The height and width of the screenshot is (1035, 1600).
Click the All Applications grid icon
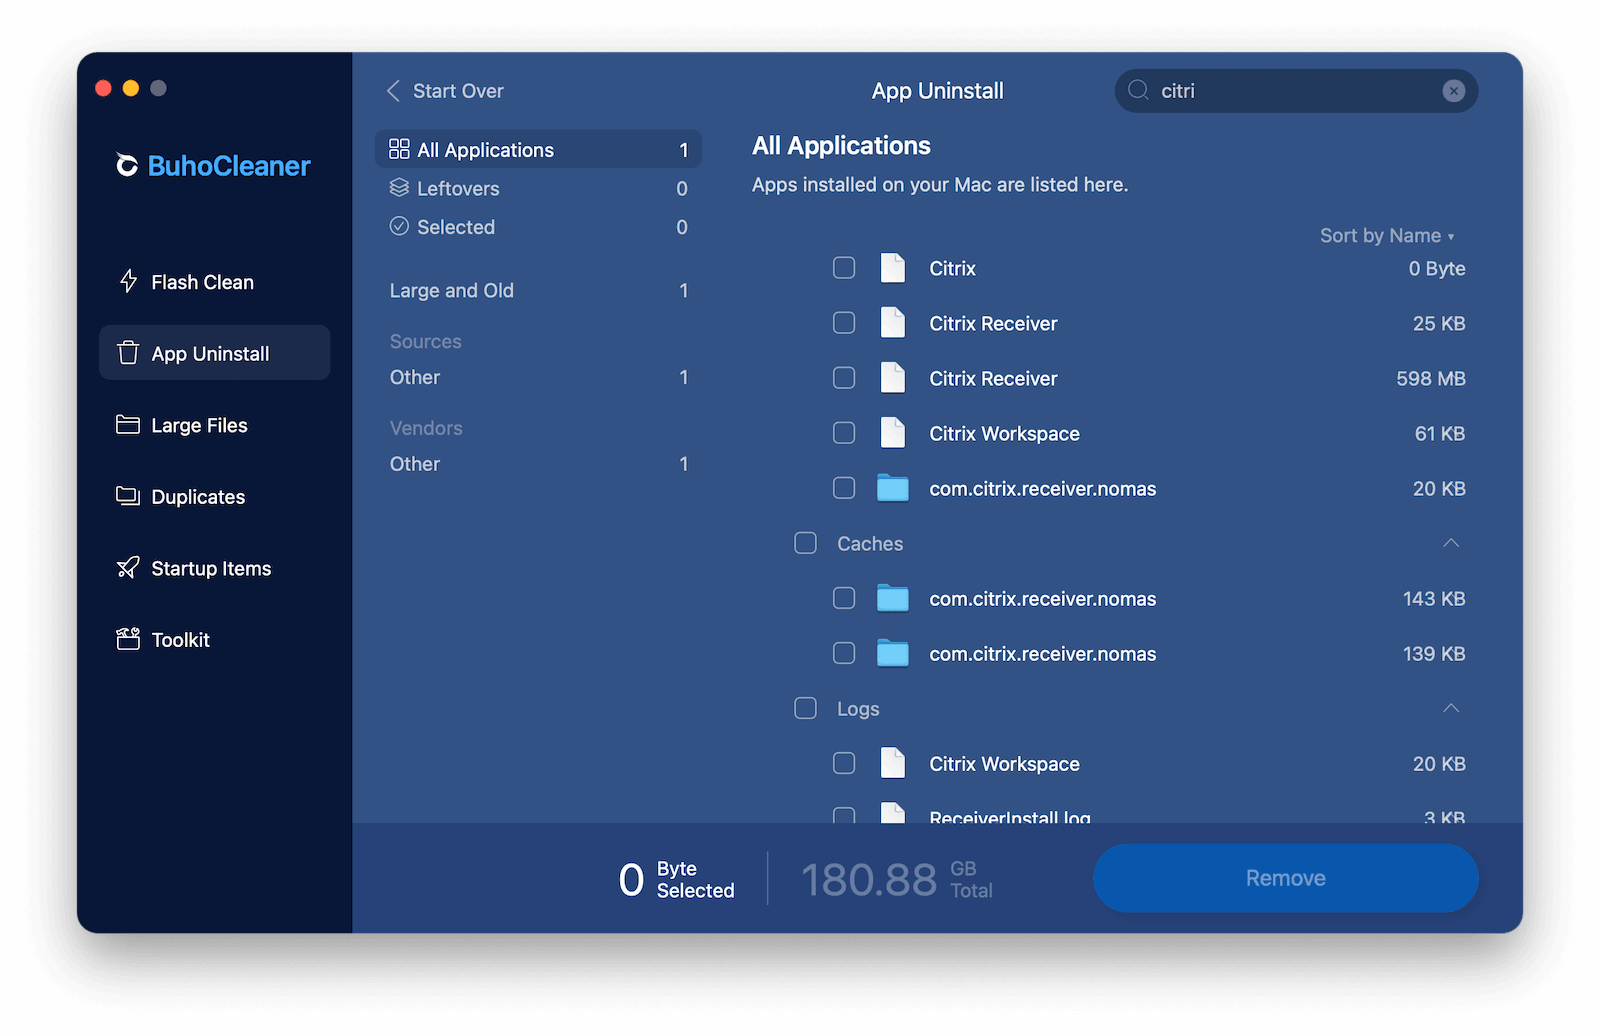[398, 148]
